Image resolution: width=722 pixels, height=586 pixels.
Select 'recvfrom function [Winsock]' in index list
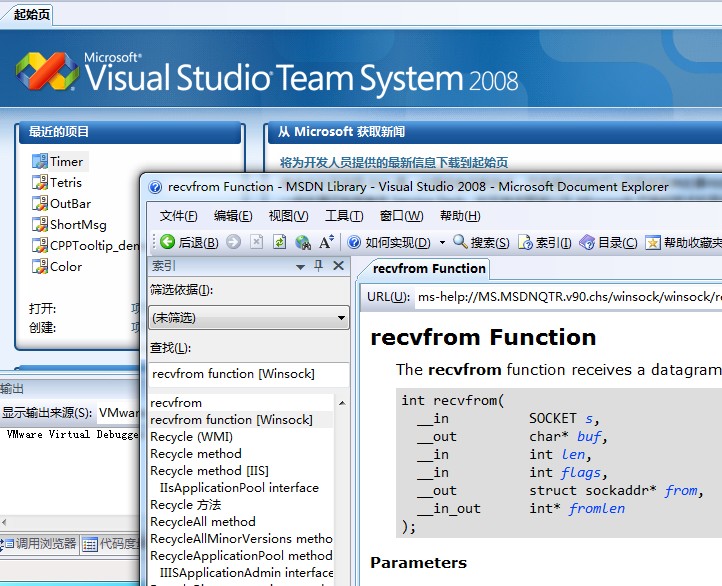(x=231, y=420)
